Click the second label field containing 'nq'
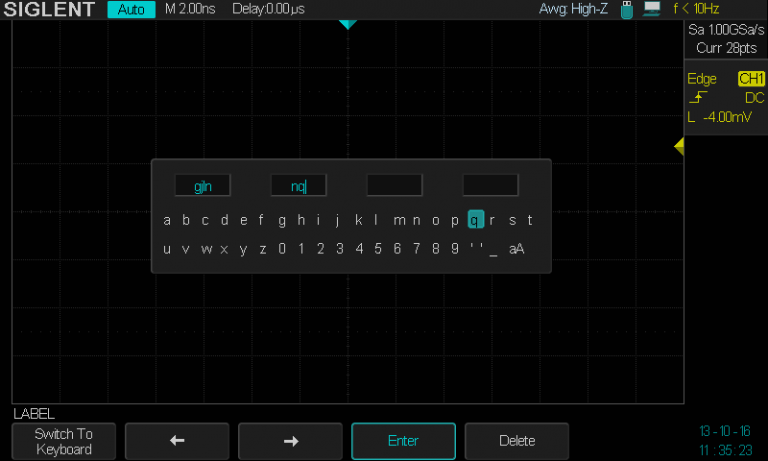Viewport: 768px width, 461px height. pos(298,185)
